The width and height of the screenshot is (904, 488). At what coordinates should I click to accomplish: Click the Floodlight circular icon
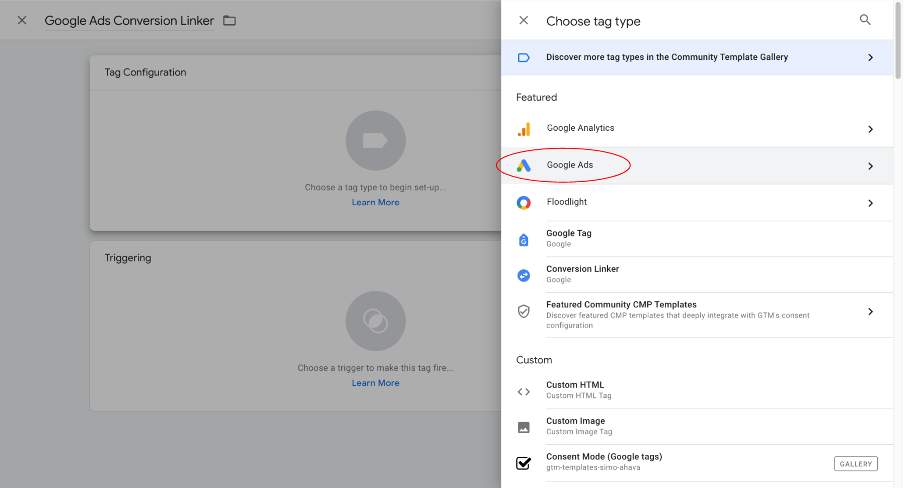pos(524,203)
